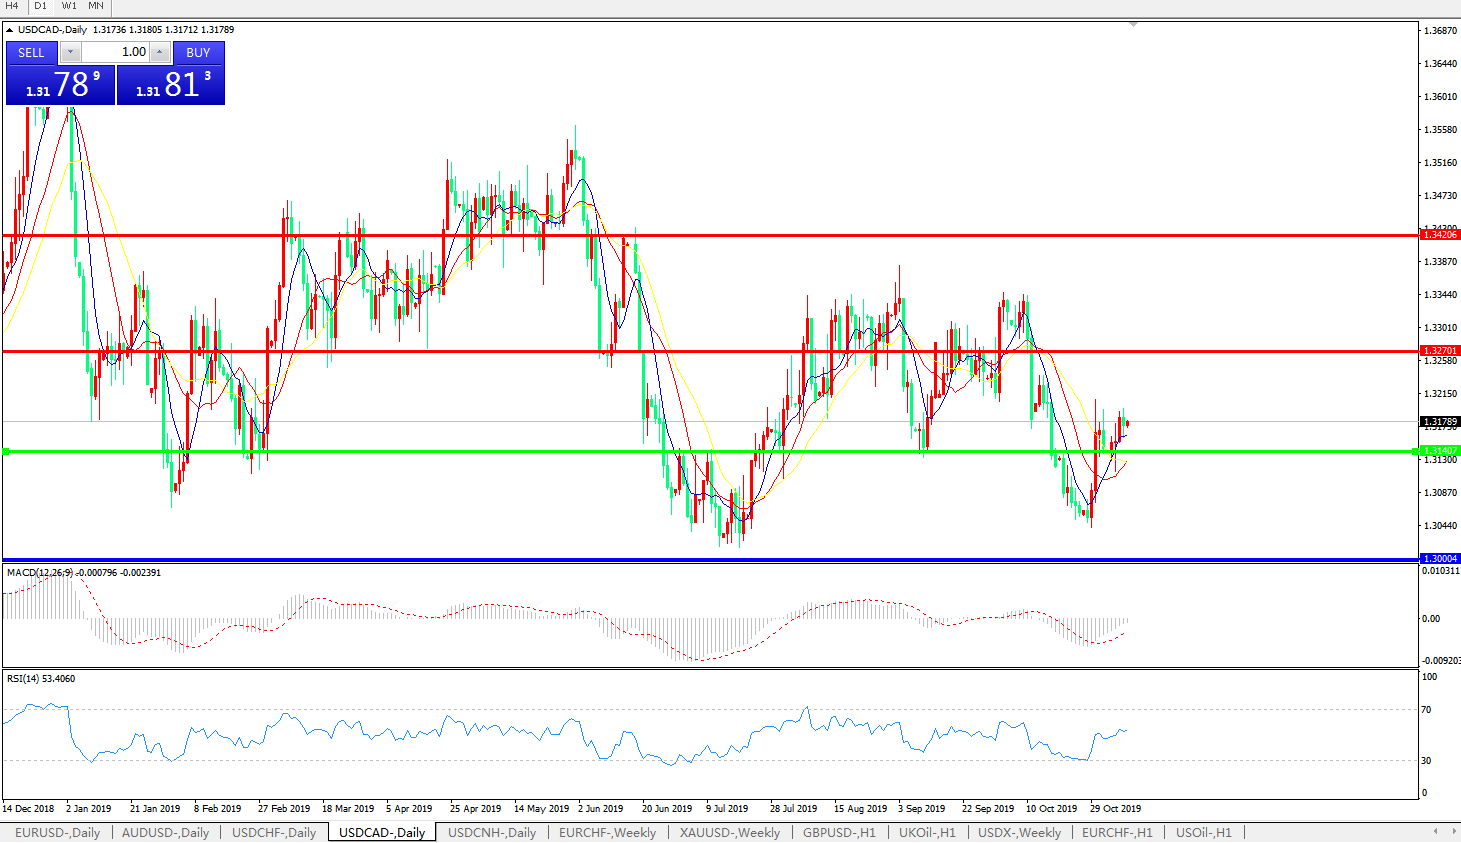
Task: Click the red 1.34206 price level label
Action: pyautogui.click(x=1440, y=234)
